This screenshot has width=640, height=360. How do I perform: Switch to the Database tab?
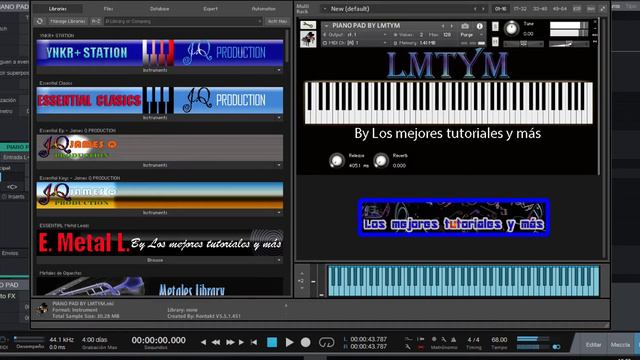pyautogui.click(x=160, y=9)
